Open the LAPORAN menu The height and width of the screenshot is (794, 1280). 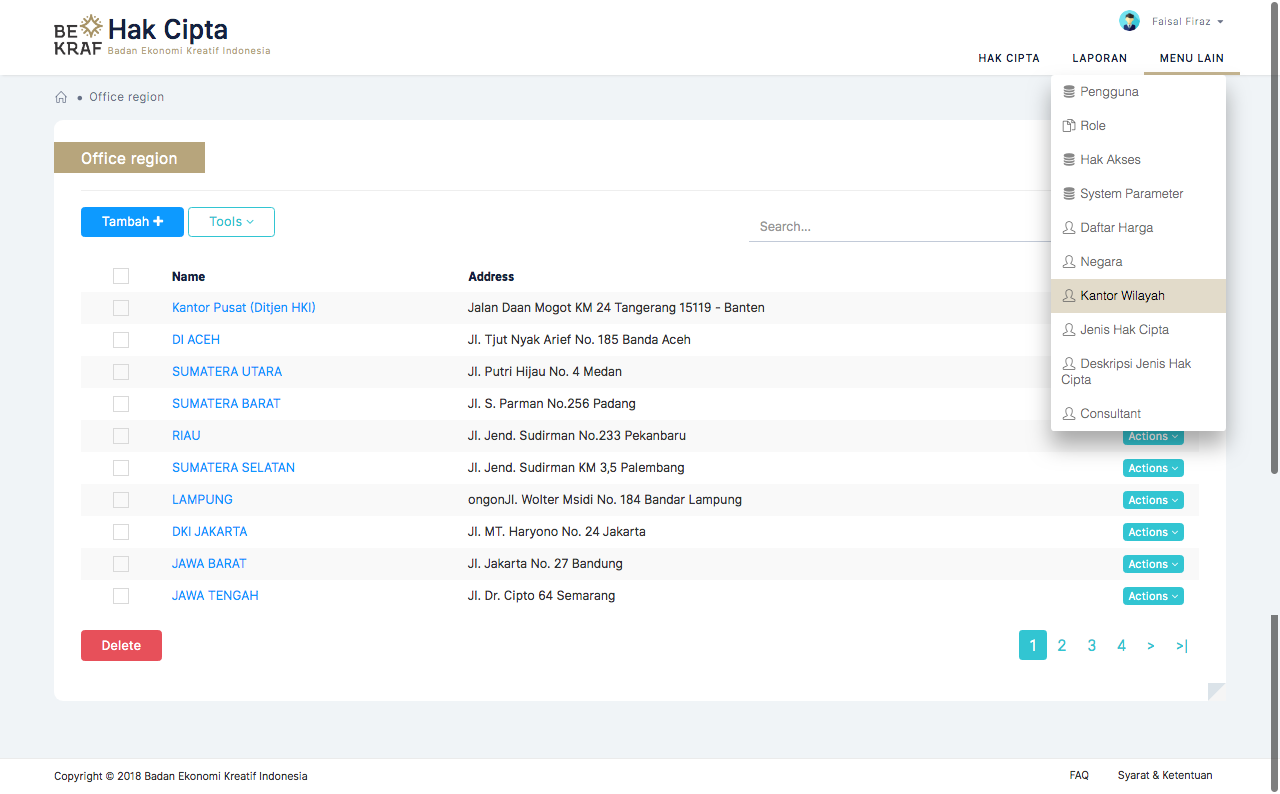[x=1099, y=58]
